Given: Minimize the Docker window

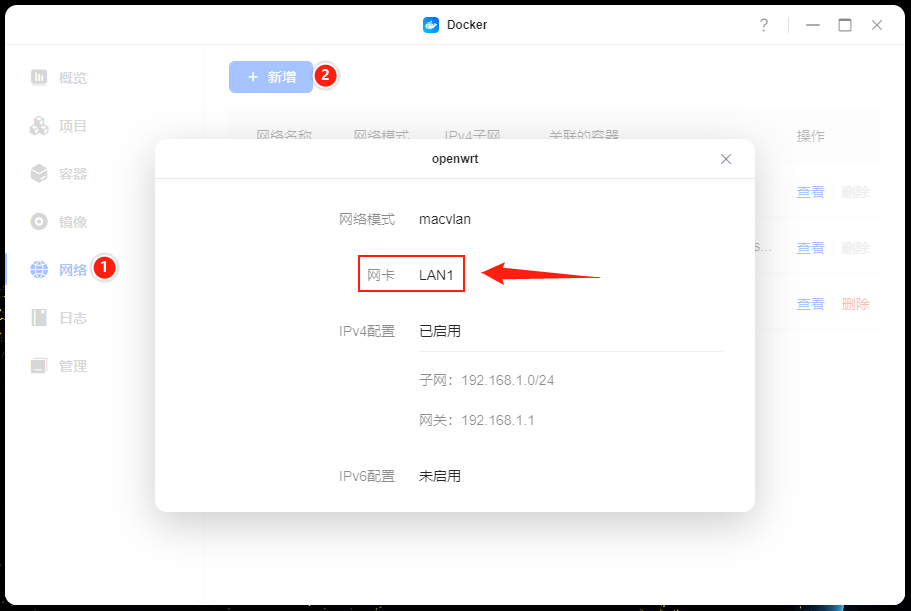Looking at the screenshot, I should coord(813,25).
